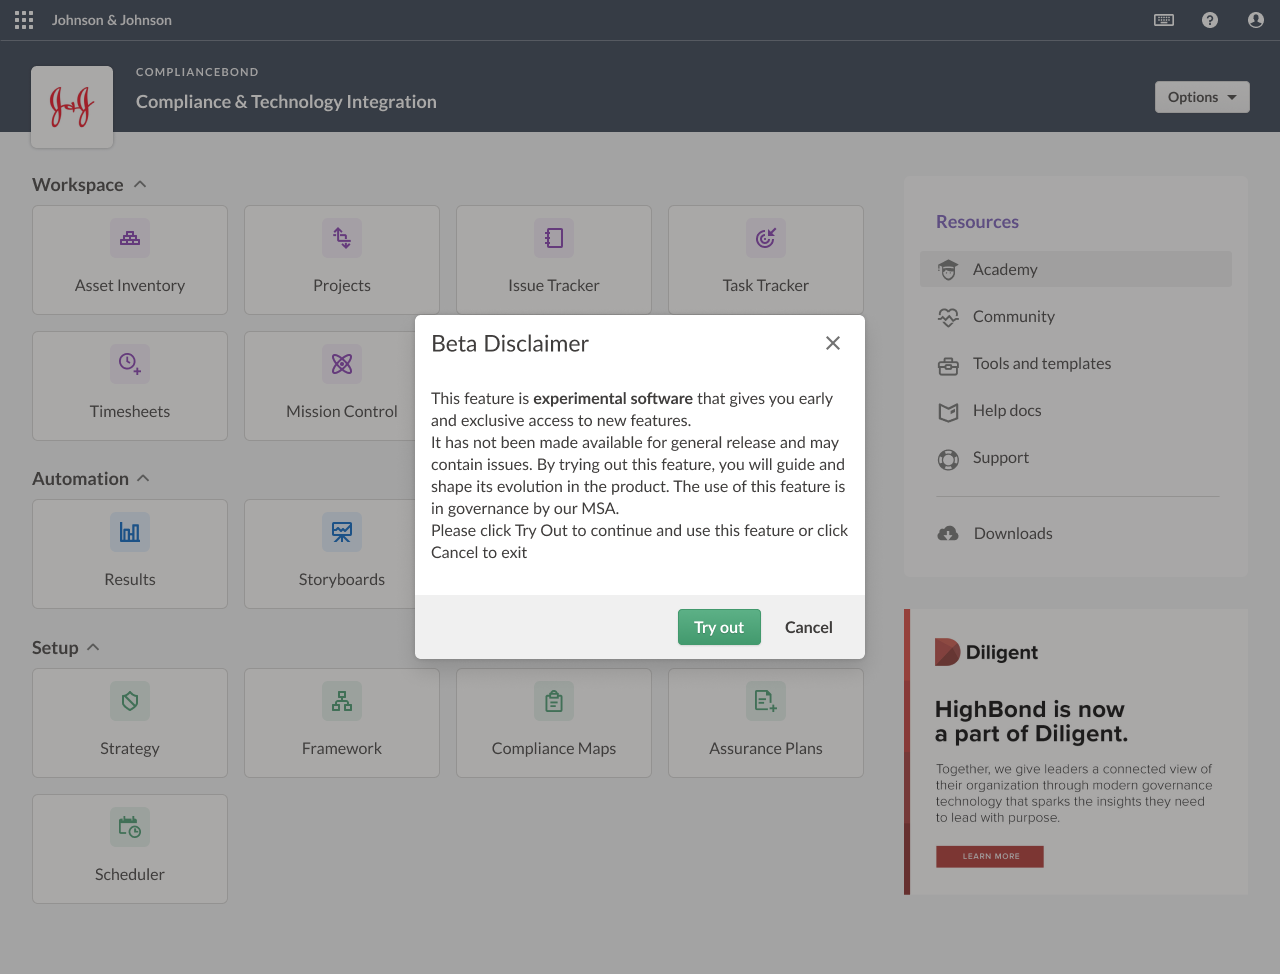Screen dimensions: 1280x974
Task: Click the keyboard shortcuts icon
Action: [1164, 20]
